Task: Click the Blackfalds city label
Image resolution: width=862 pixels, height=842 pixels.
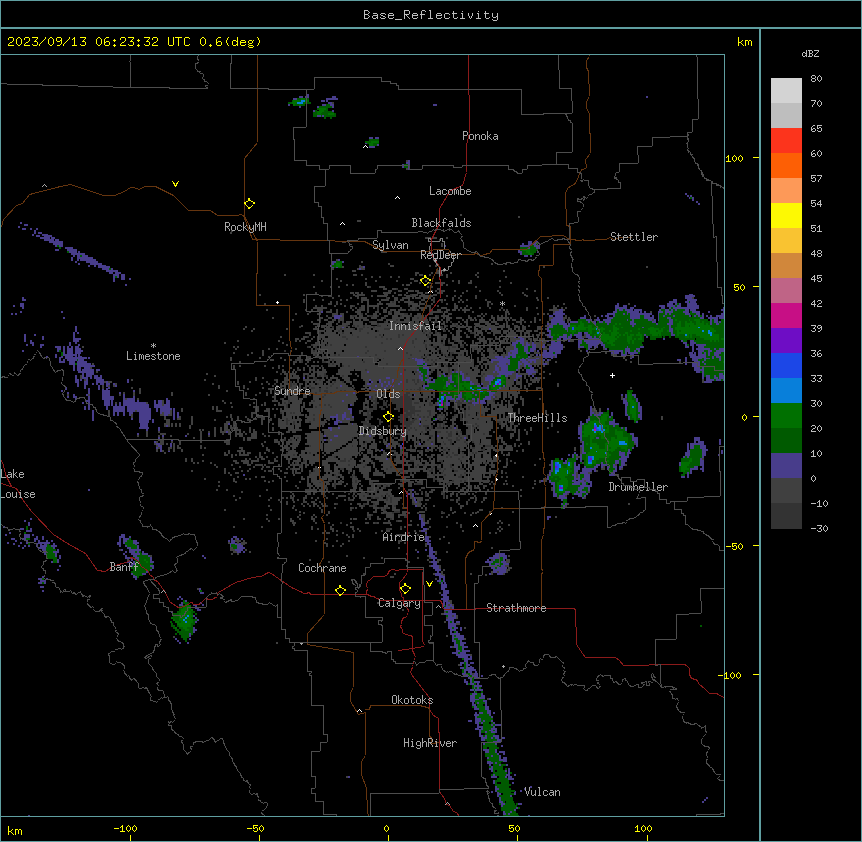Action: (441, 223)
